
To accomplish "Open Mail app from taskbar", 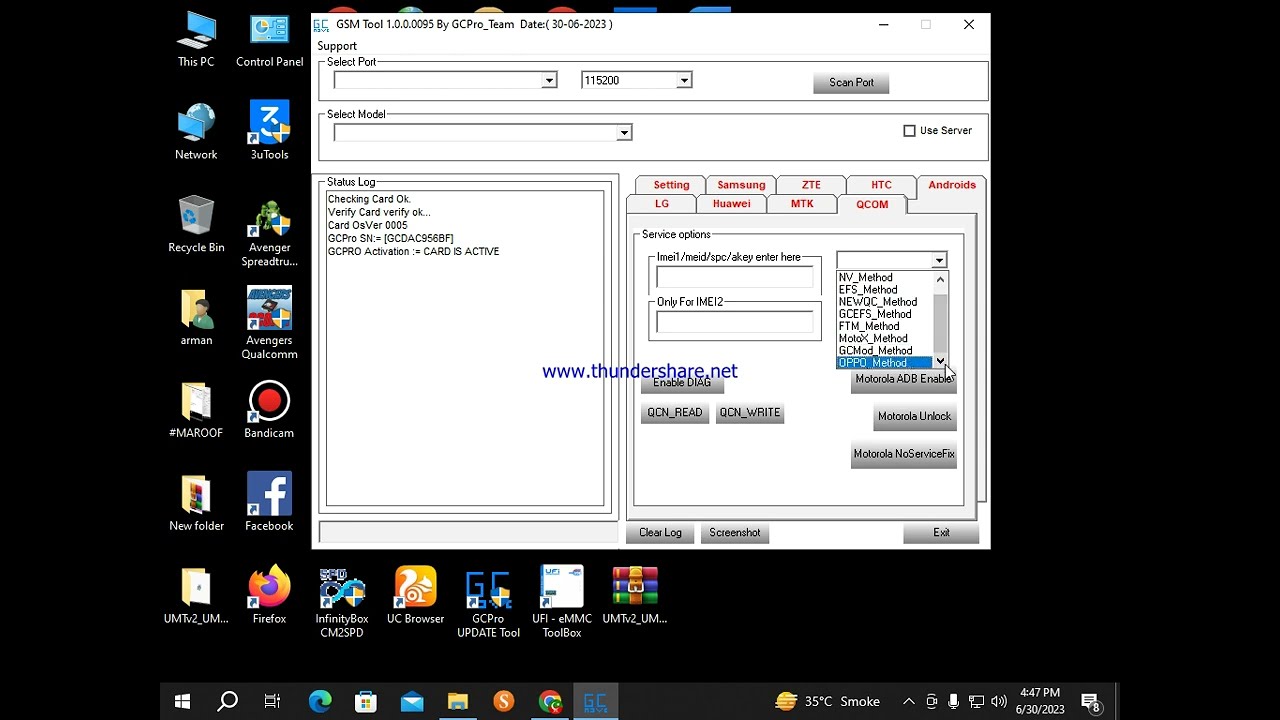I will pyautogui.click(x=412, y=702).
